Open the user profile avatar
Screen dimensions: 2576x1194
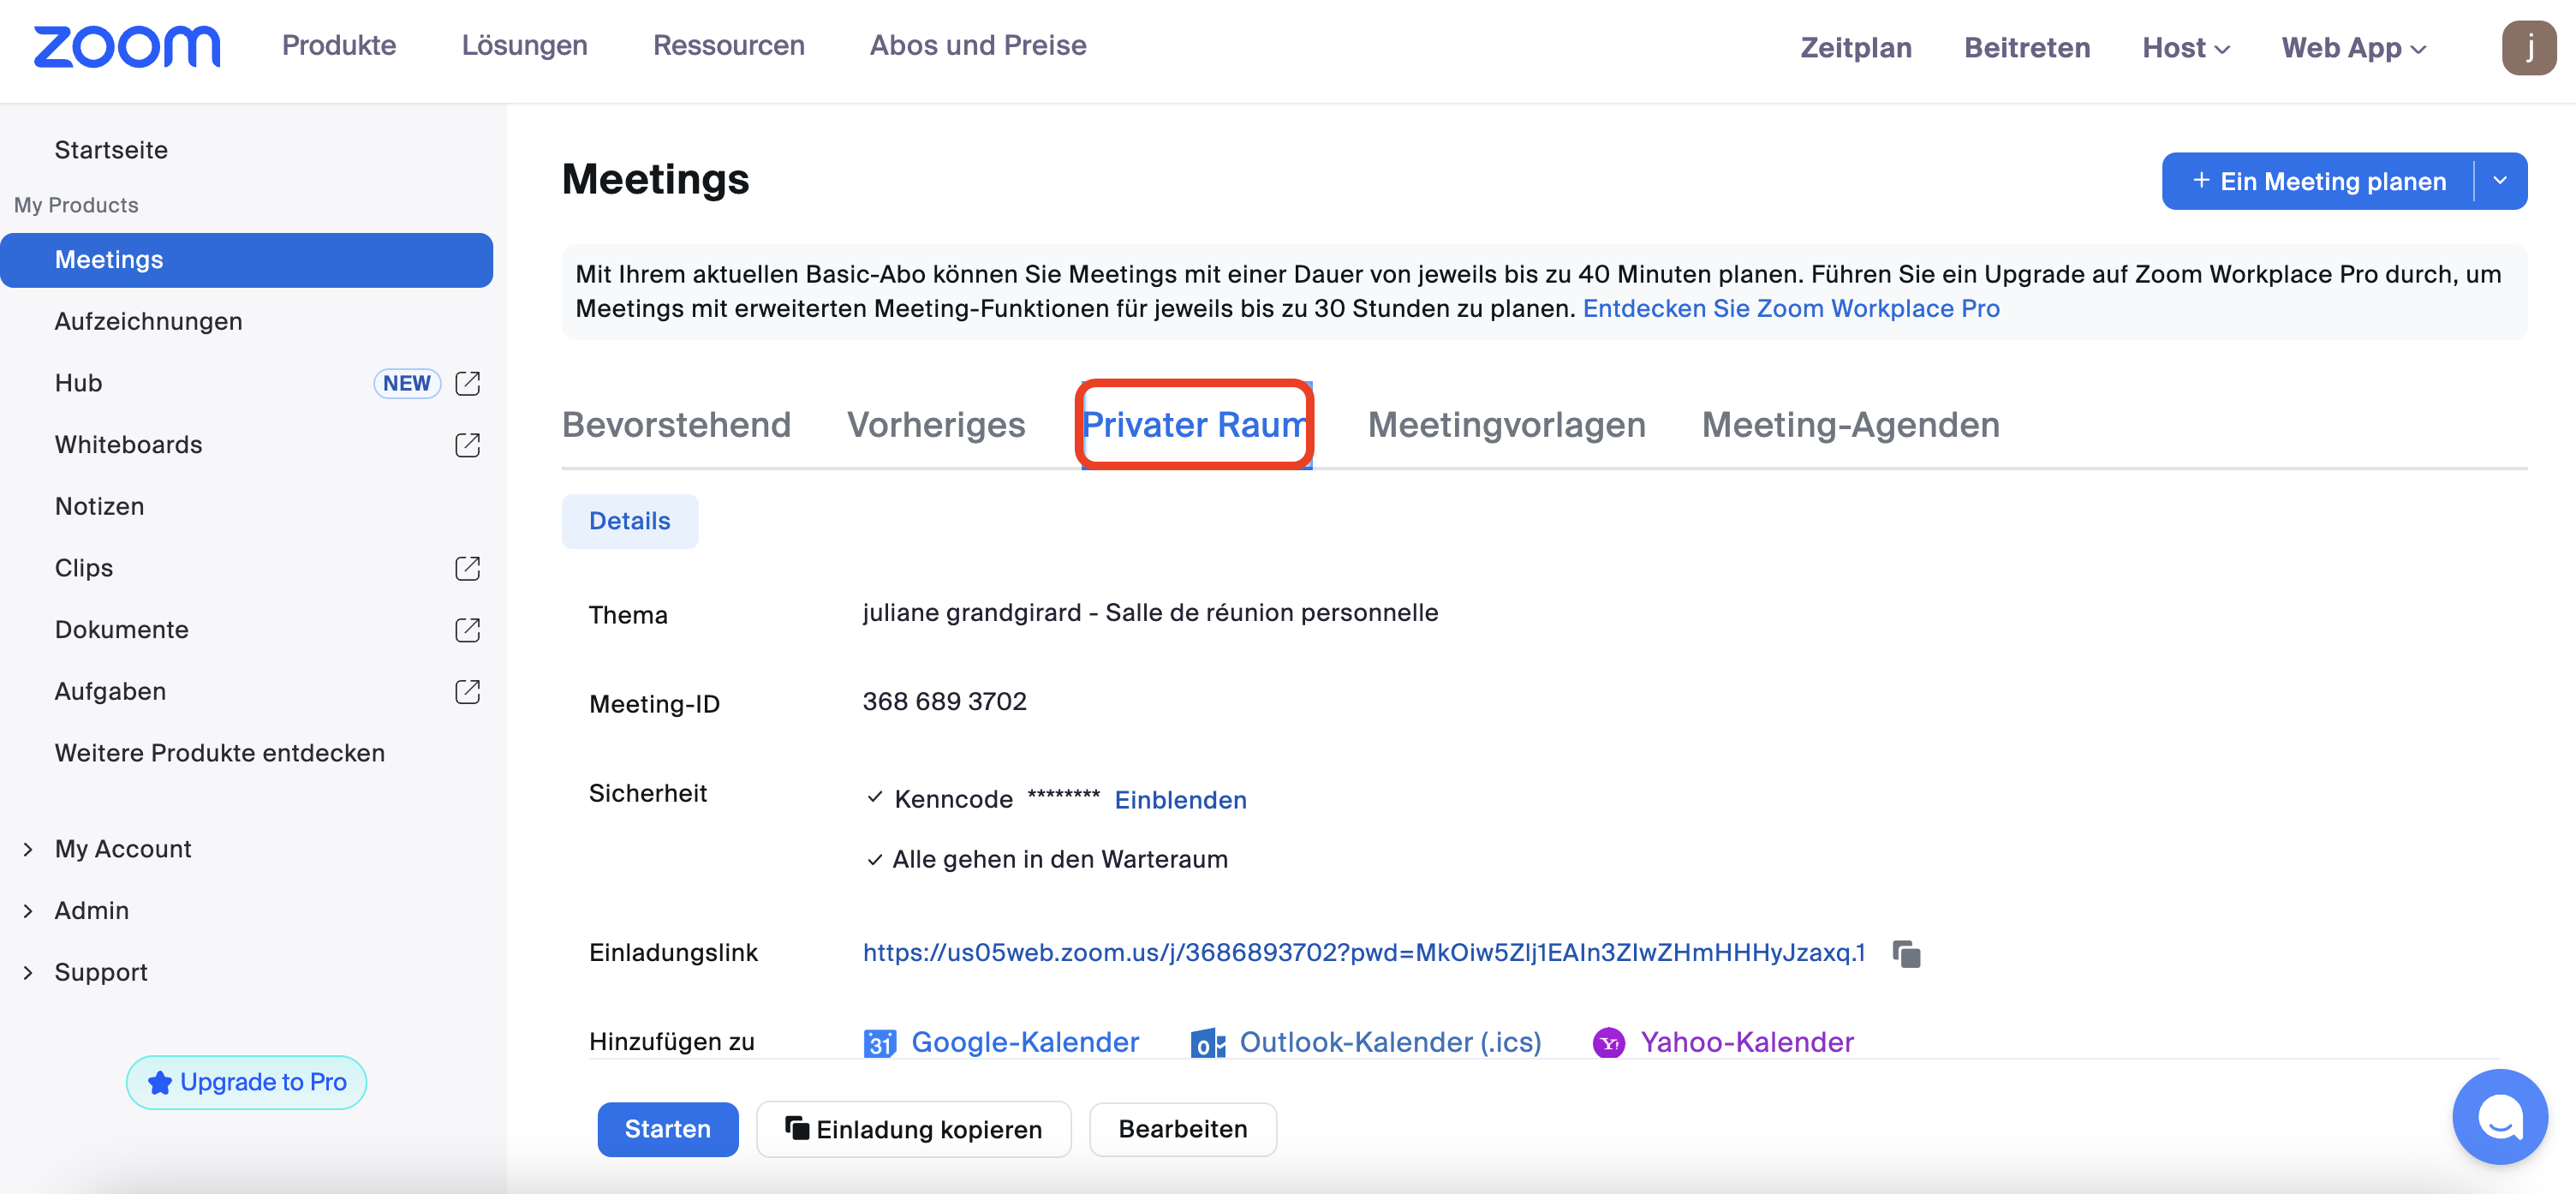coord(2528,47)
